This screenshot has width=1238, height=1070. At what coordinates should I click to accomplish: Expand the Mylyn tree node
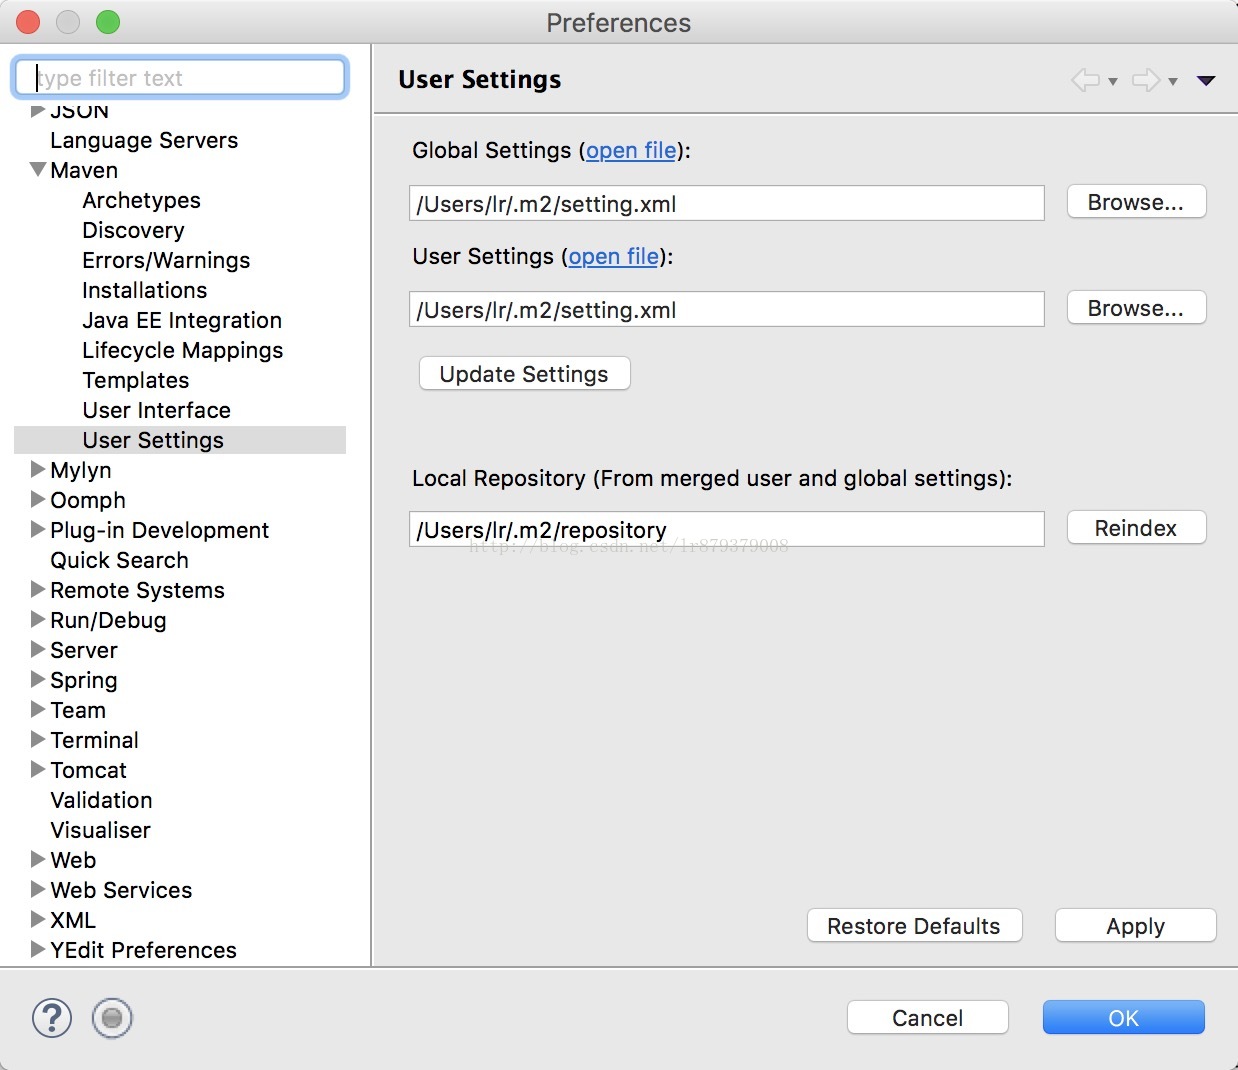pyautogui.click(x=38, y=469)
